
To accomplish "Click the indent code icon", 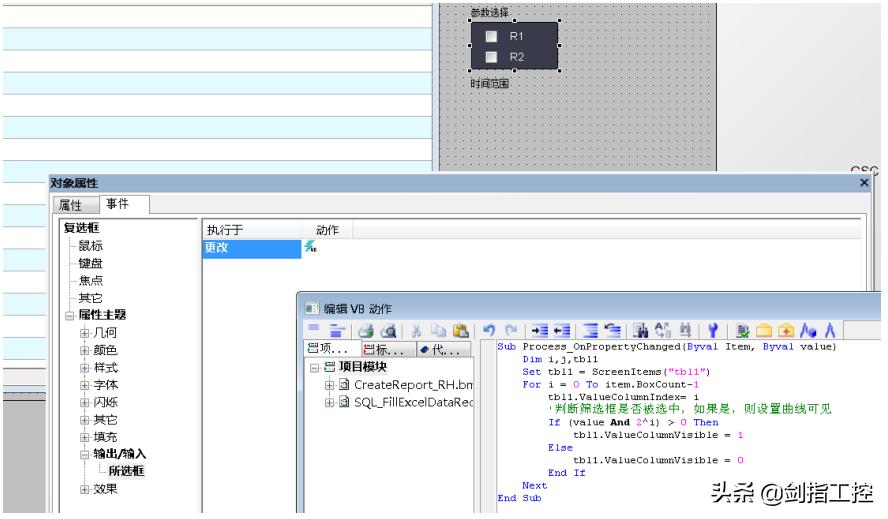I will pos(539,328).
